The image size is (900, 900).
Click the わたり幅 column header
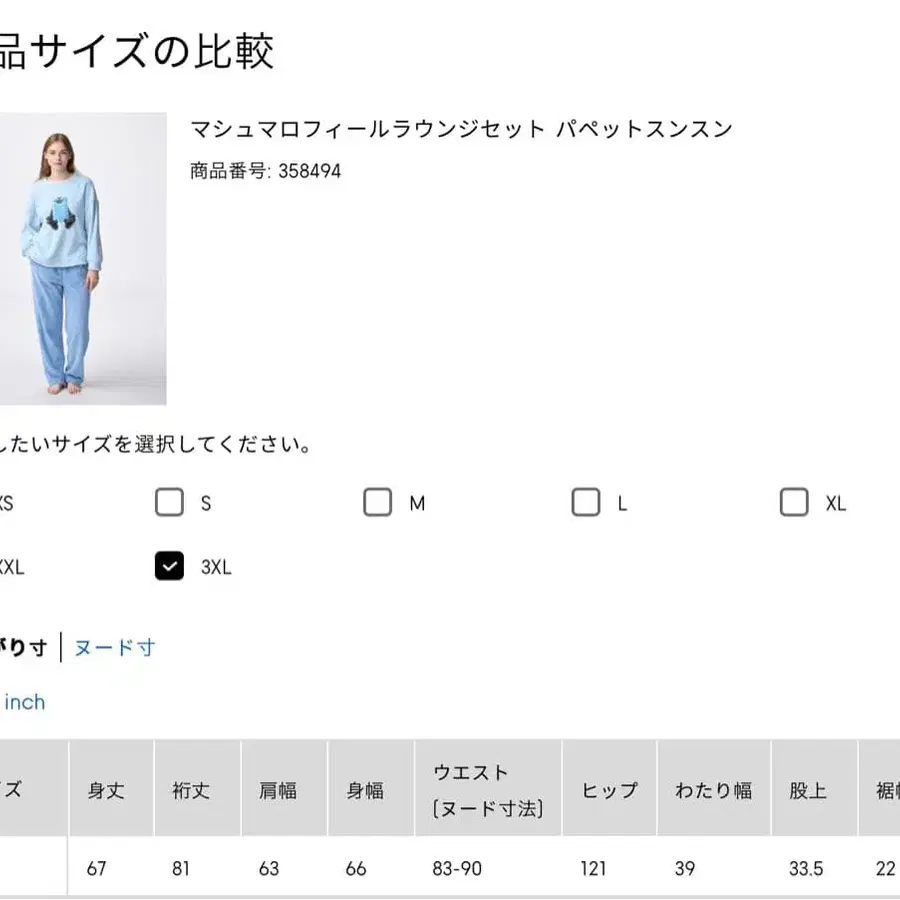(x=713, y=789)
